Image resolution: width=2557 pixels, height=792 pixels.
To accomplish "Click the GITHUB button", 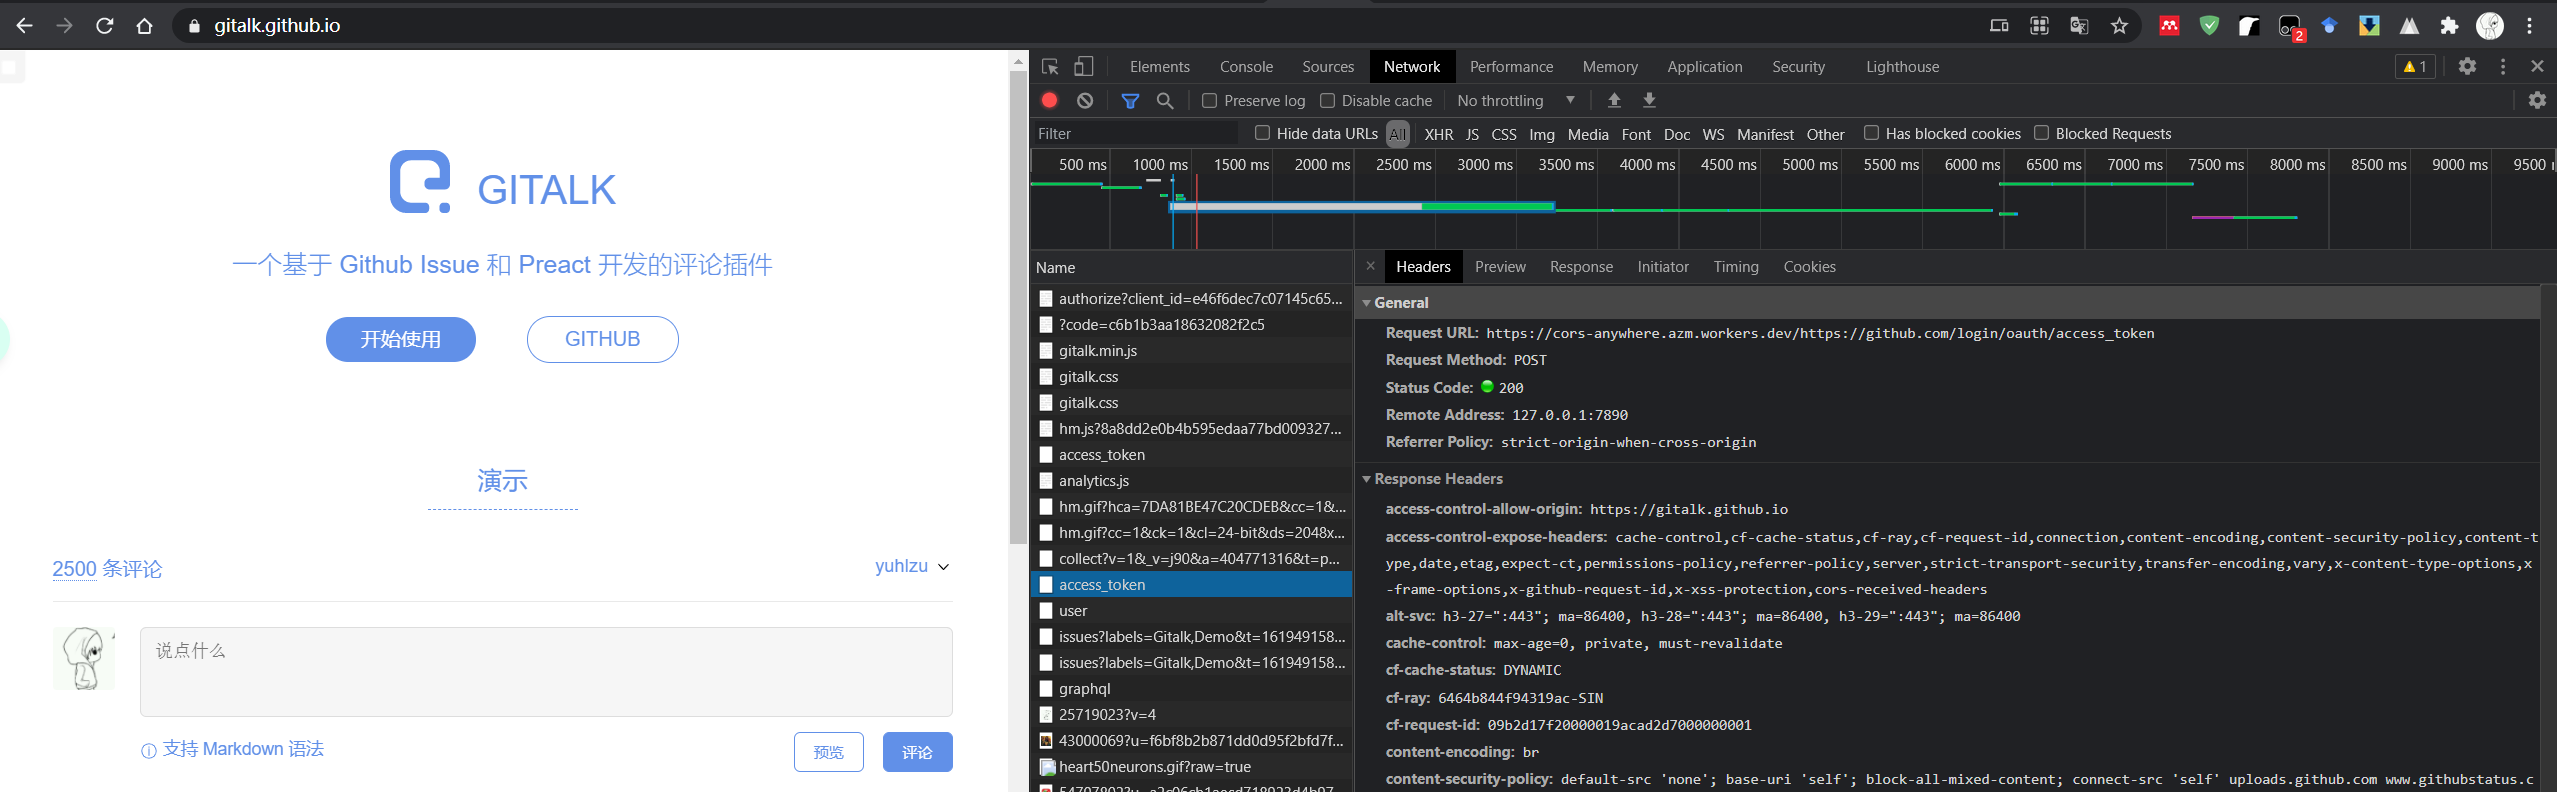I will click(x=603, y=339).
